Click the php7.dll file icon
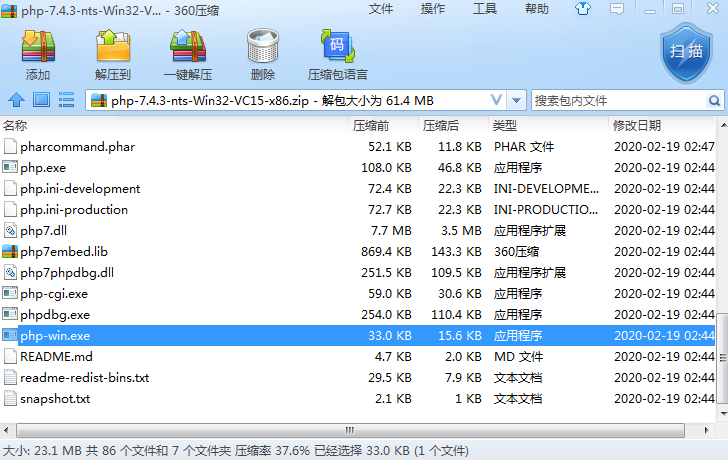Viewport: 728px width, 460px height. coord(10,230)
